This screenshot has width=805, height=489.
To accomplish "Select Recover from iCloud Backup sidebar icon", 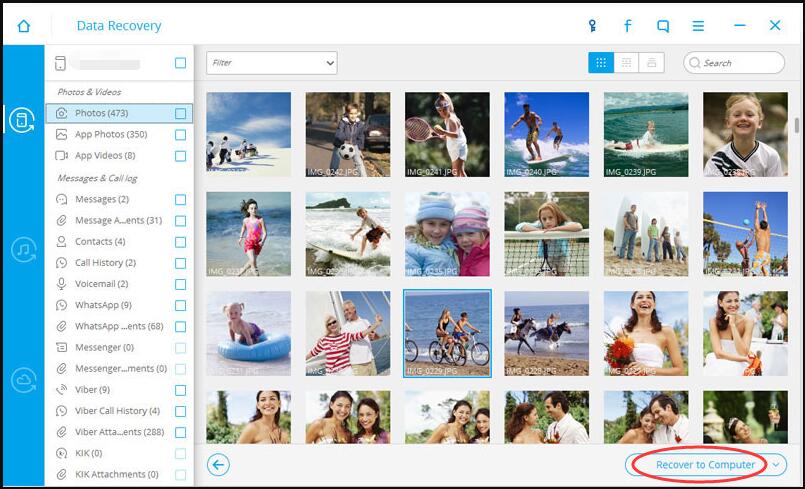I will point(24,381).
